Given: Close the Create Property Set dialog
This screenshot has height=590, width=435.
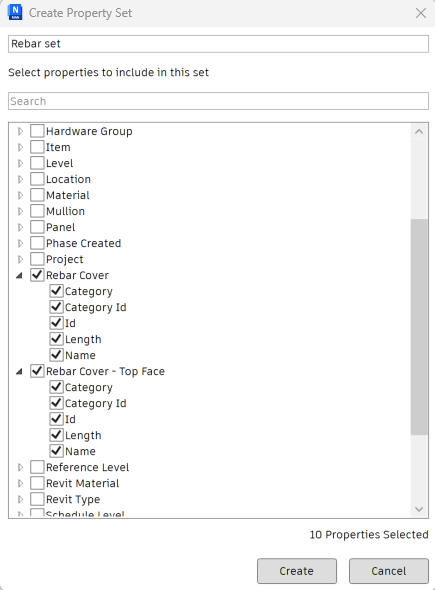Looking at the screenshot, I should (421, 13).
